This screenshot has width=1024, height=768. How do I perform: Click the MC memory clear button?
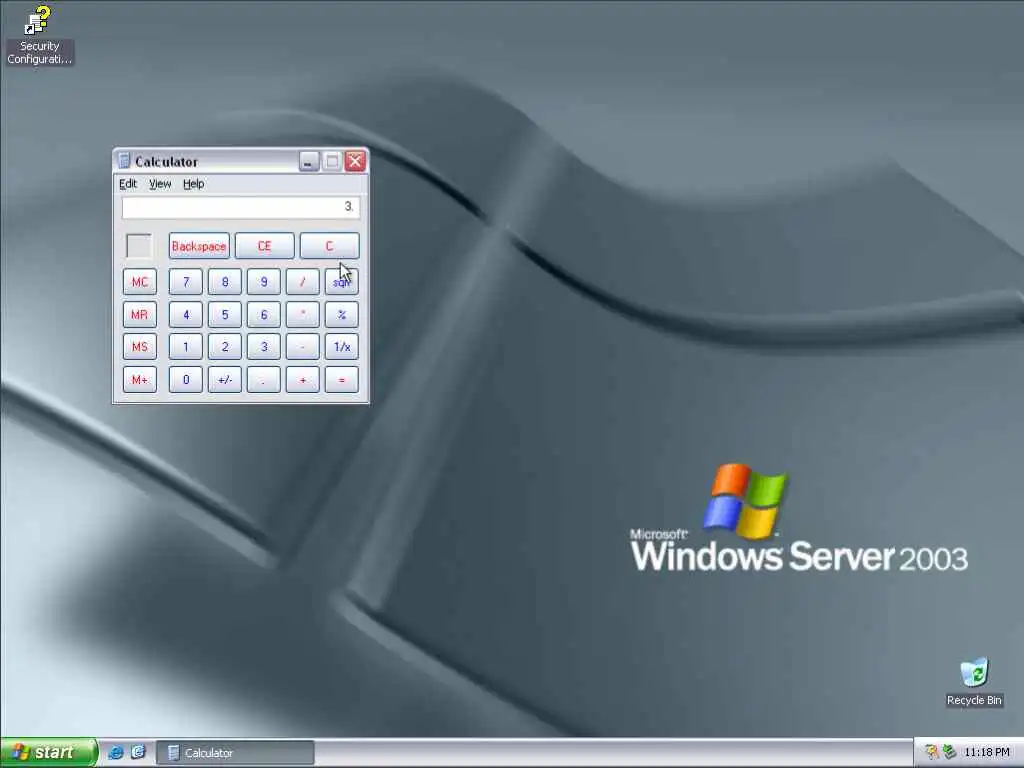click(140, 282)
